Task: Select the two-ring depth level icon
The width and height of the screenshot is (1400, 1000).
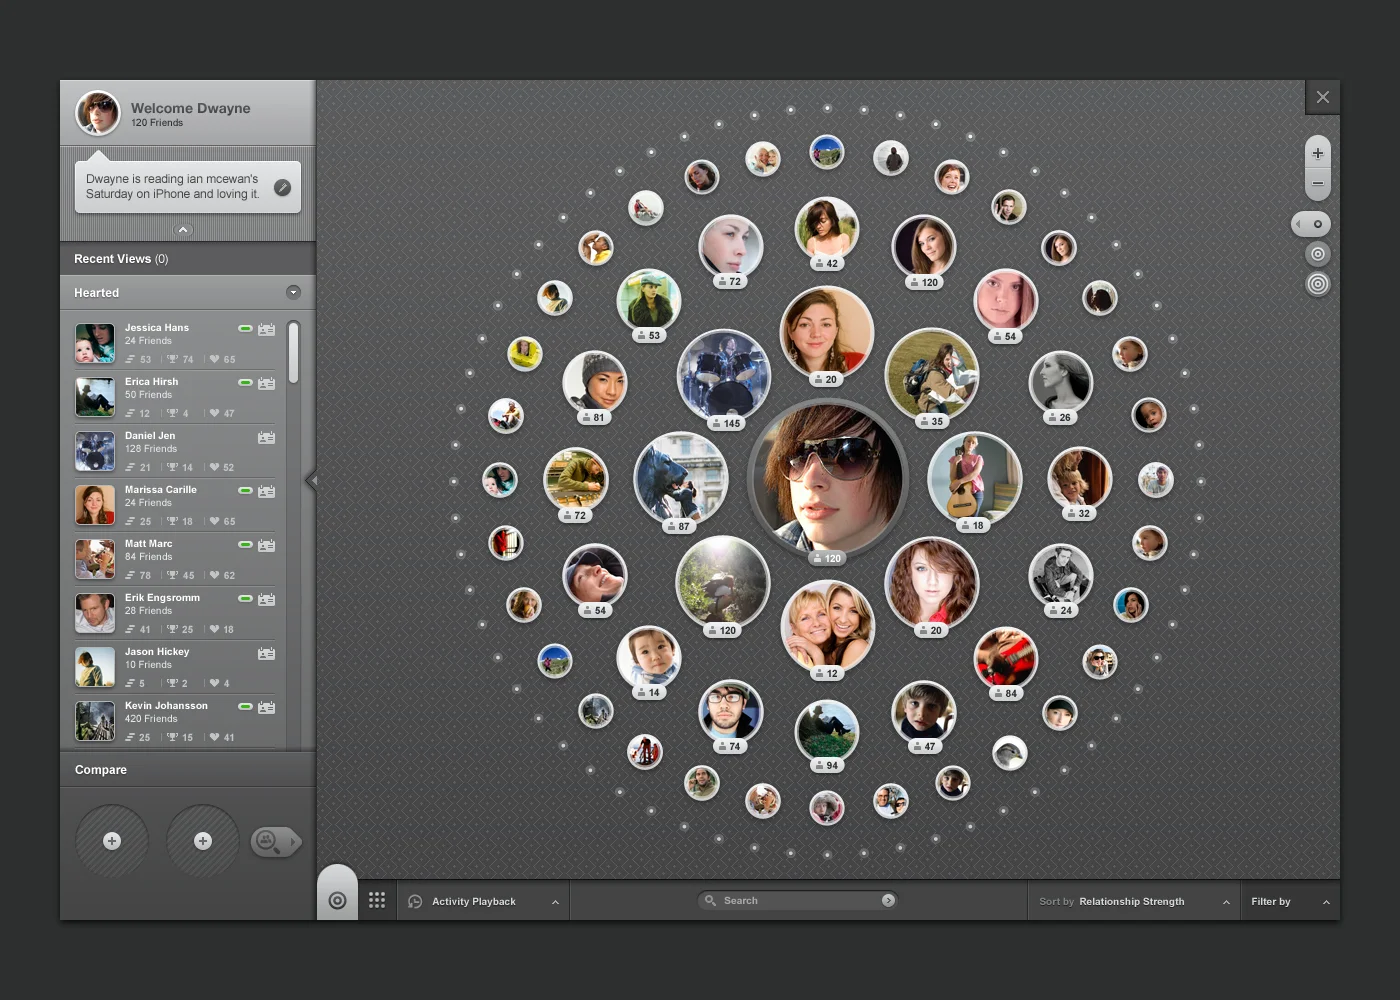Action: (x=1318, y=254)
